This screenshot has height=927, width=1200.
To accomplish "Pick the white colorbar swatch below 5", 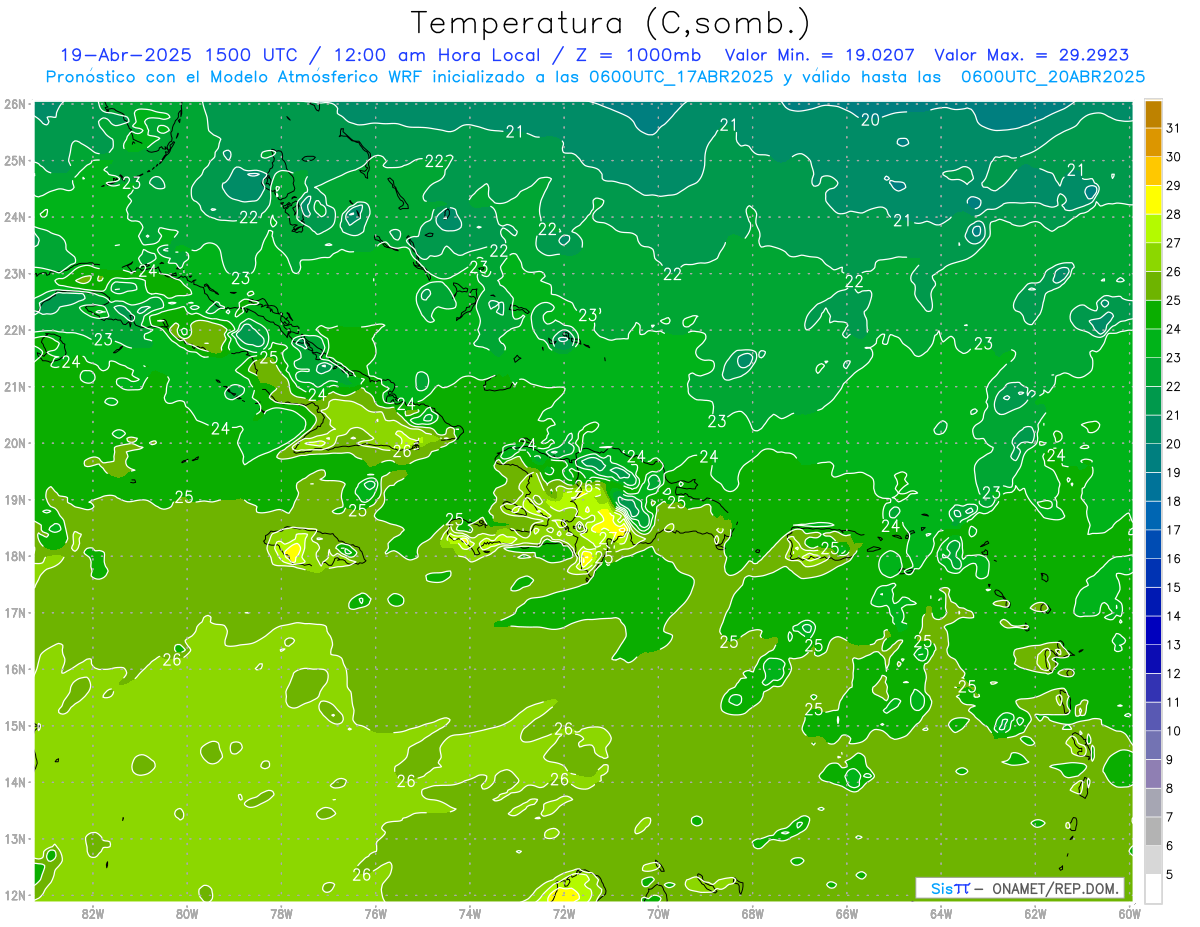I will (1153, 888).
